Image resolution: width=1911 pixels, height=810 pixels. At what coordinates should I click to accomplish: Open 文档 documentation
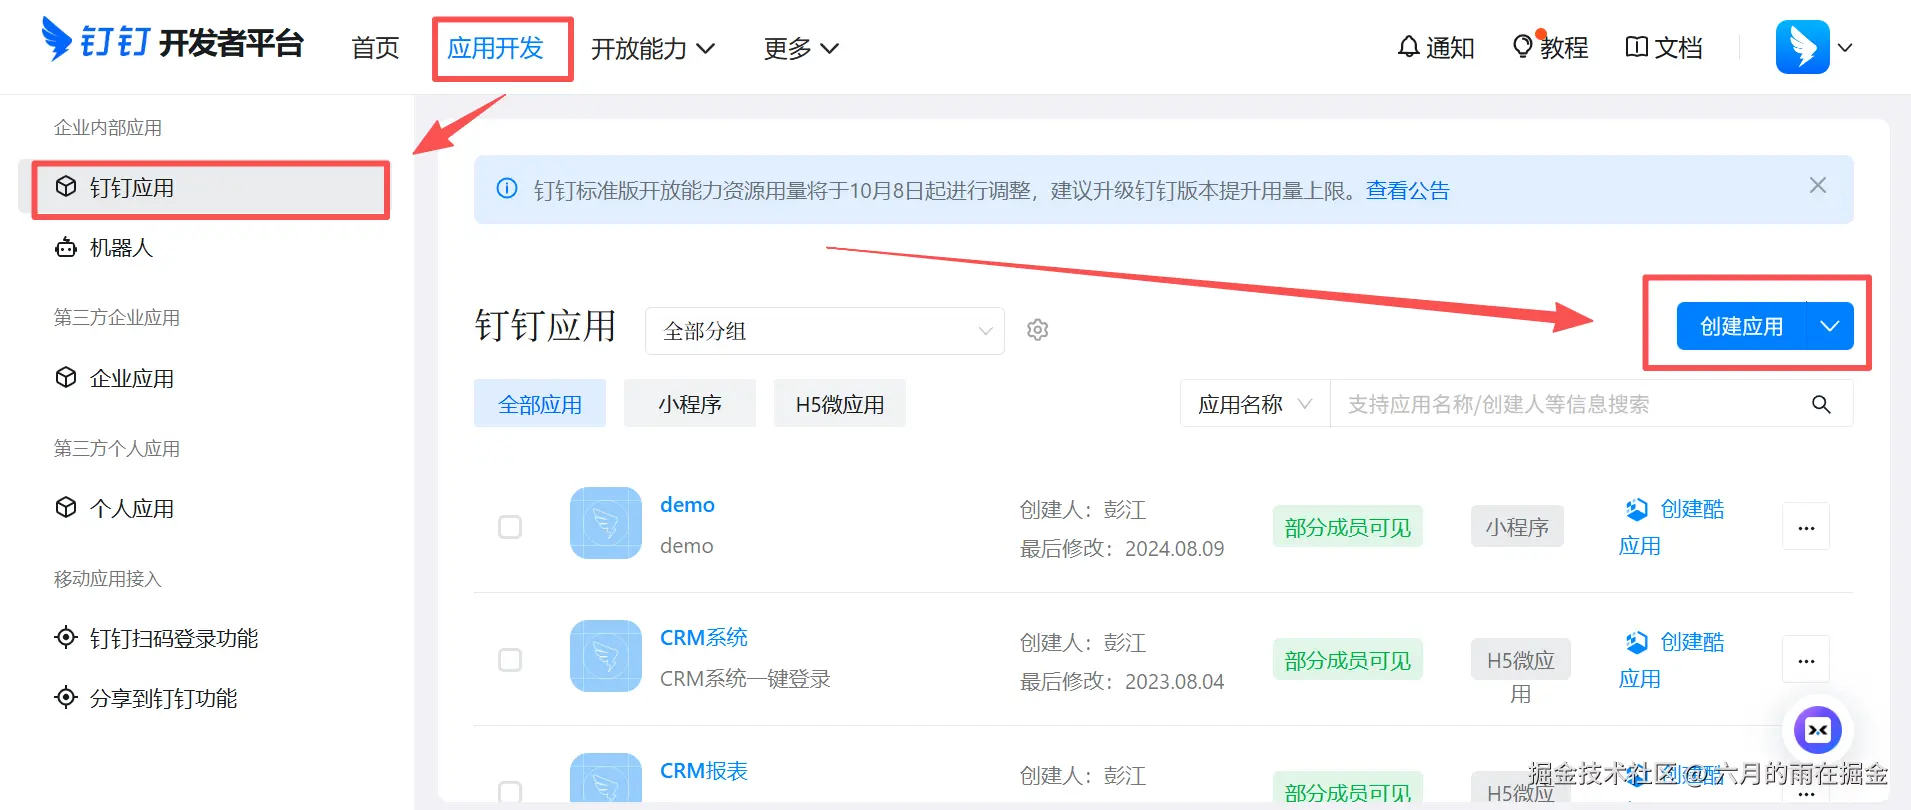pos(1664,47)
